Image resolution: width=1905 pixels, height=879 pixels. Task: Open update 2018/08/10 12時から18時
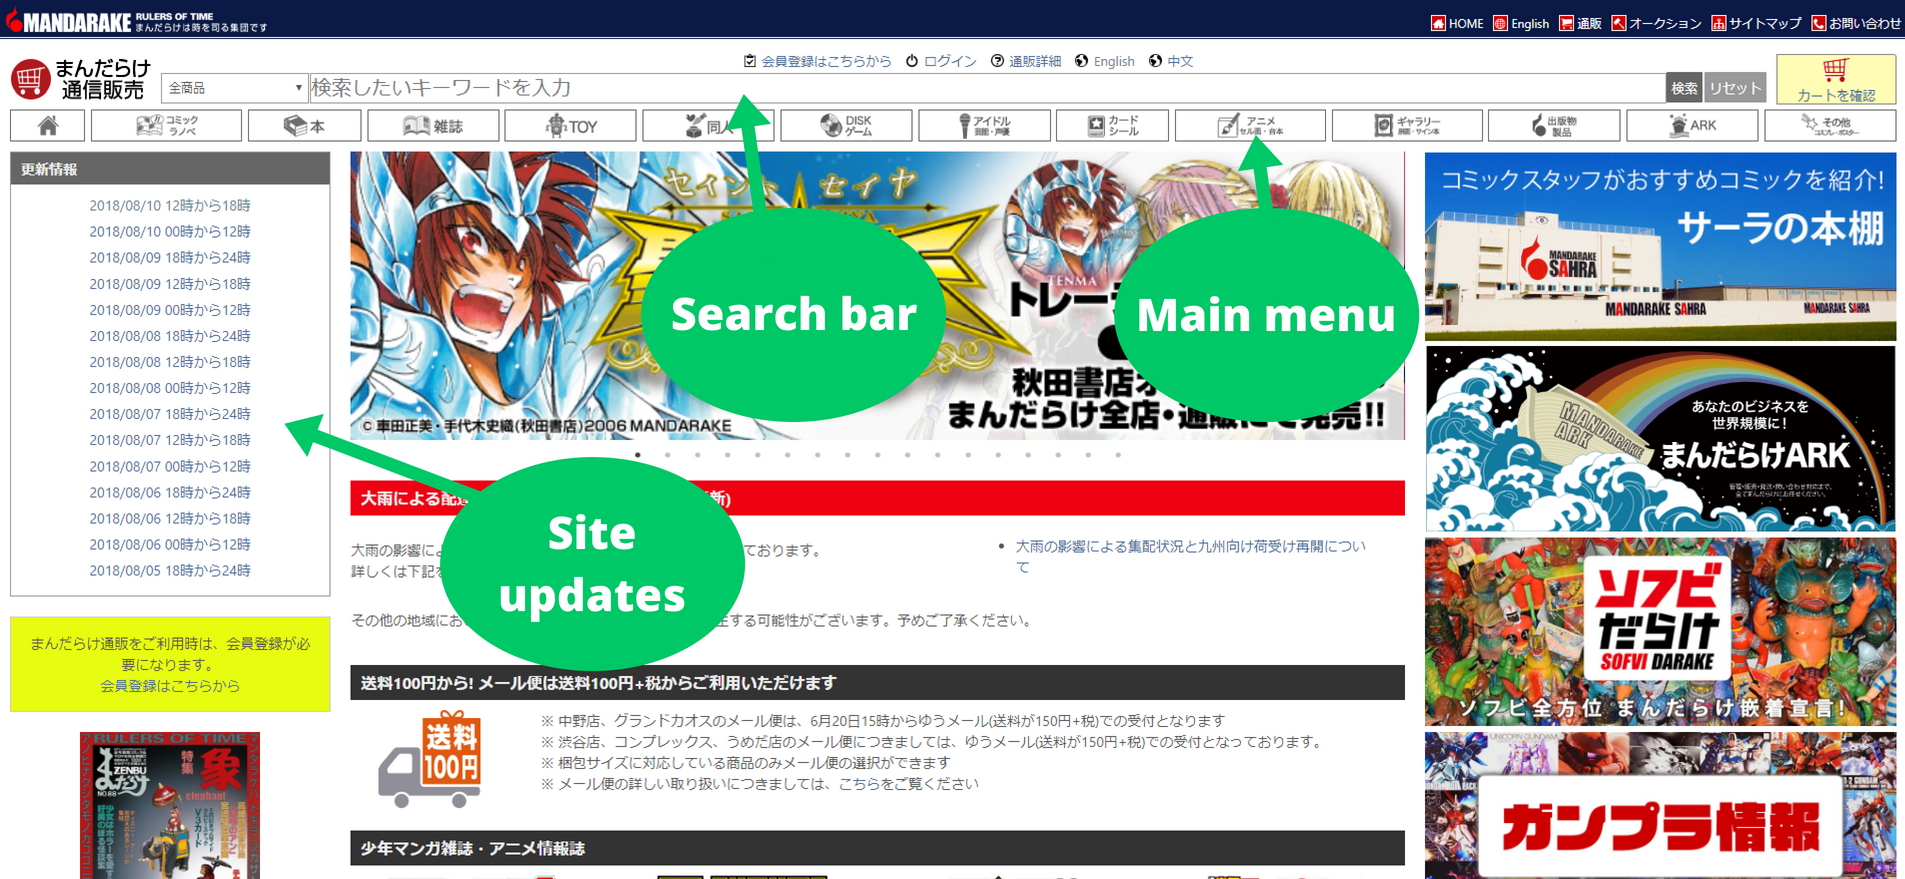[x=170, y=205]
